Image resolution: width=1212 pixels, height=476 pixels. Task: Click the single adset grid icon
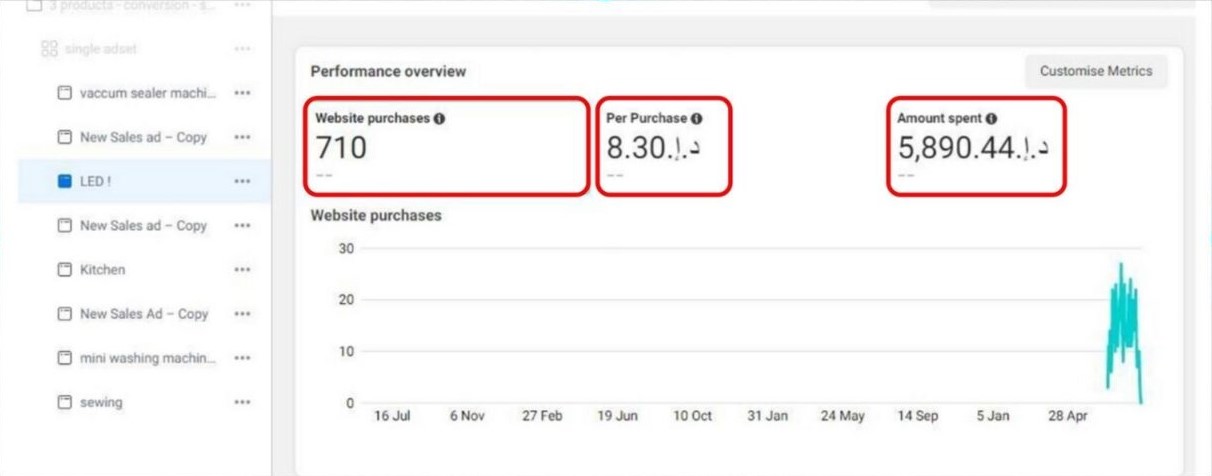(49, 49)
